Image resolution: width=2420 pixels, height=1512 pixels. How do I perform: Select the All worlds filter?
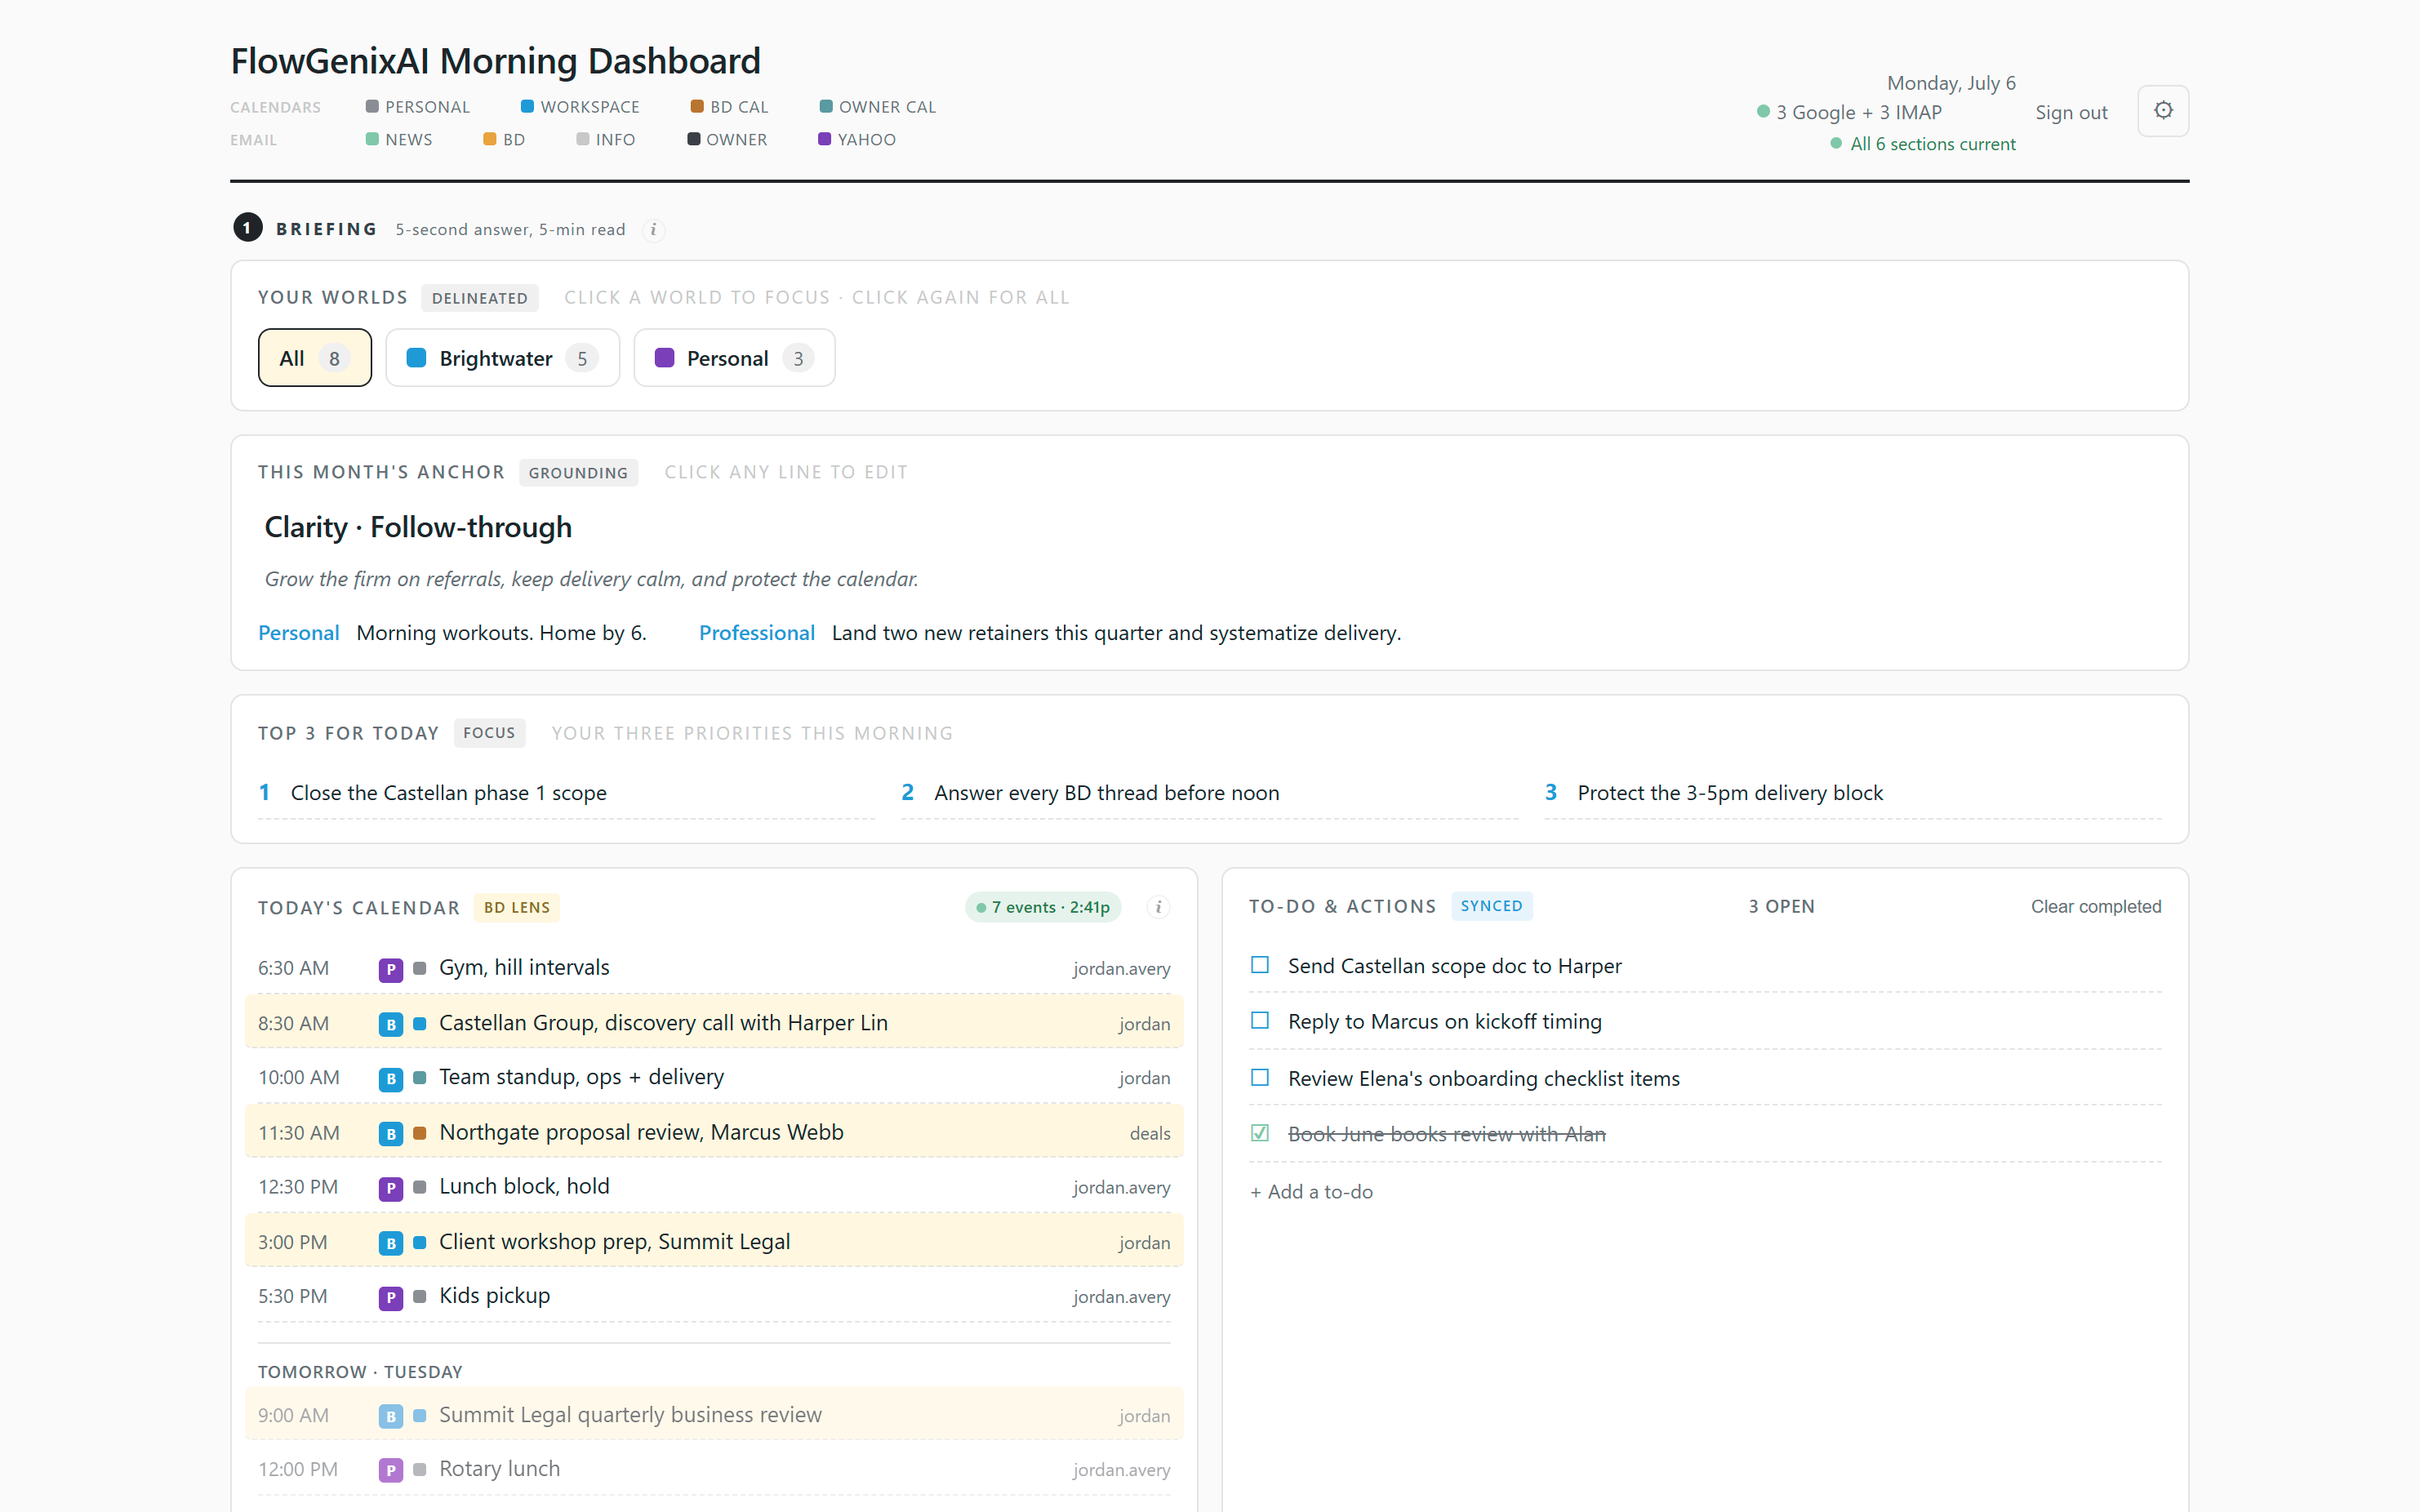(x=315, y=358)
